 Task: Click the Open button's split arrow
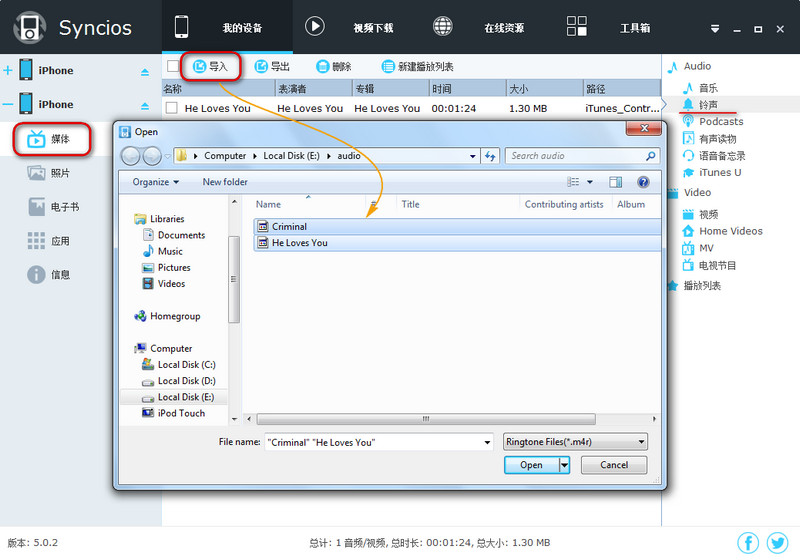pos(564,465)
